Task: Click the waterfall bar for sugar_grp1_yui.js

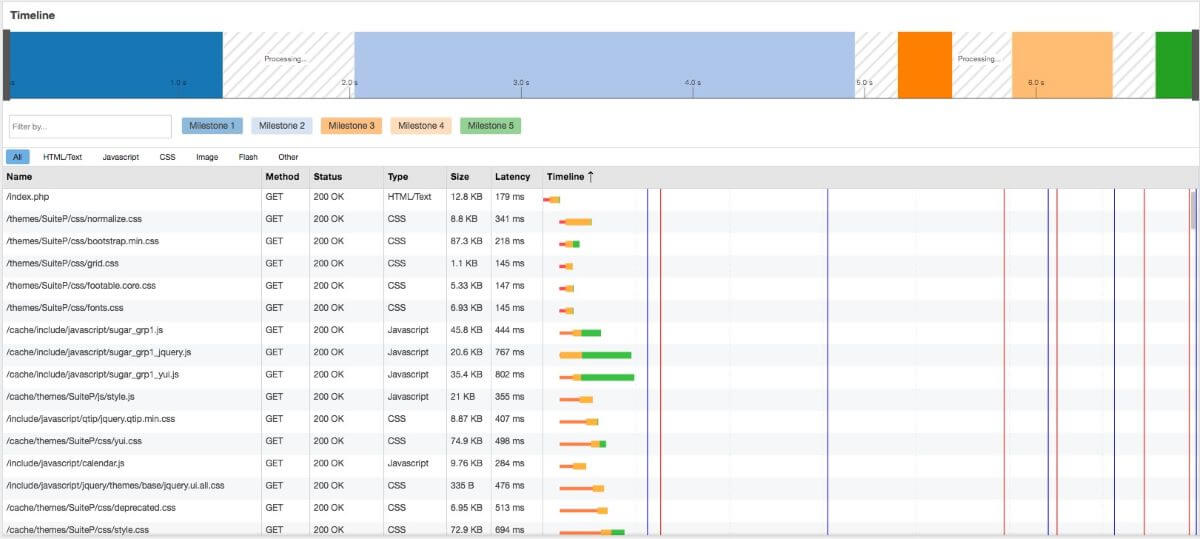Action: [597, 377]
